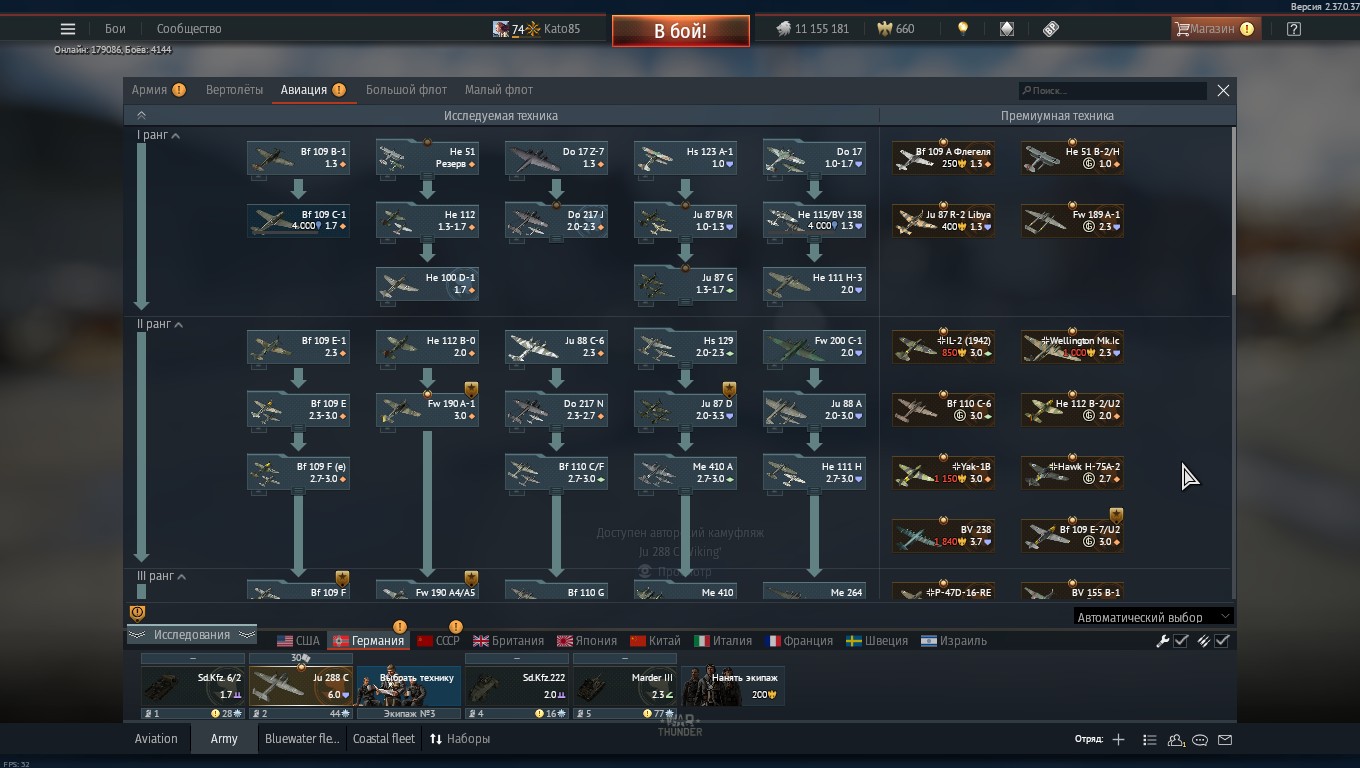
Task: Open the Сообщество menu
Action: point(189,29)
